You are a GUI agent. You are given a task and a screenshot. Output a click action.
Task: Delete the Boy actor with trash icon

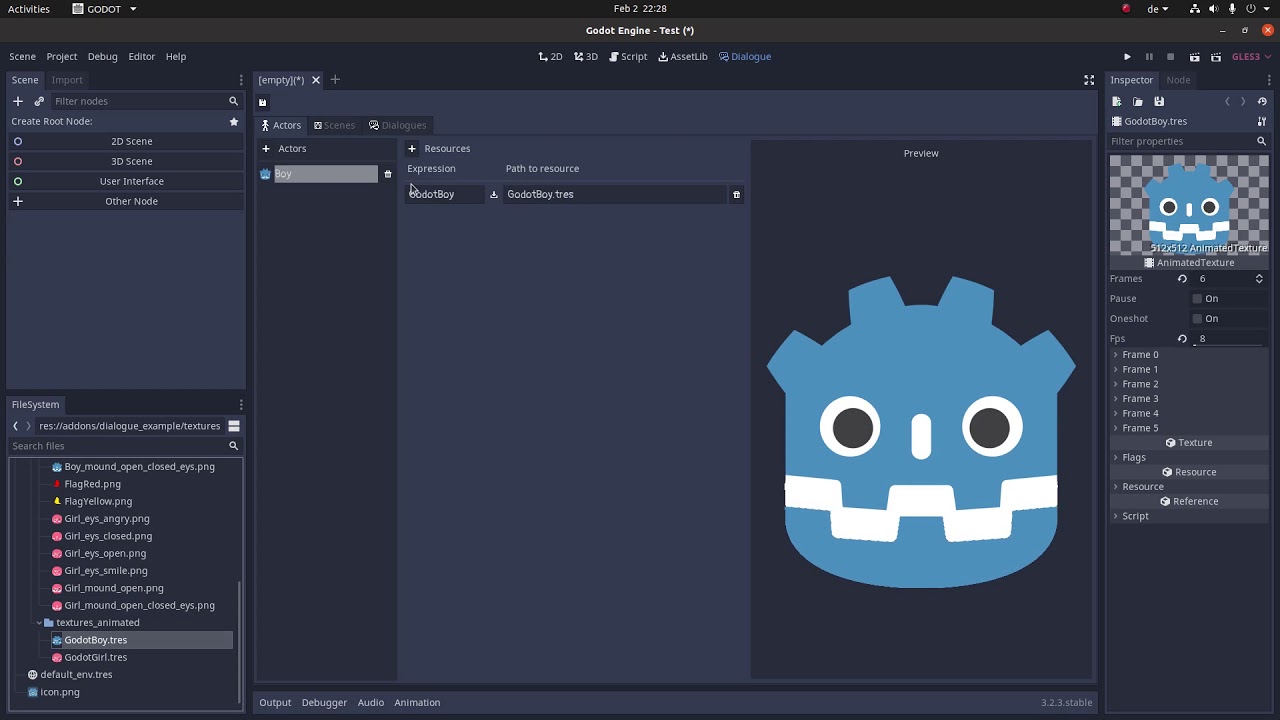point(388,174)
